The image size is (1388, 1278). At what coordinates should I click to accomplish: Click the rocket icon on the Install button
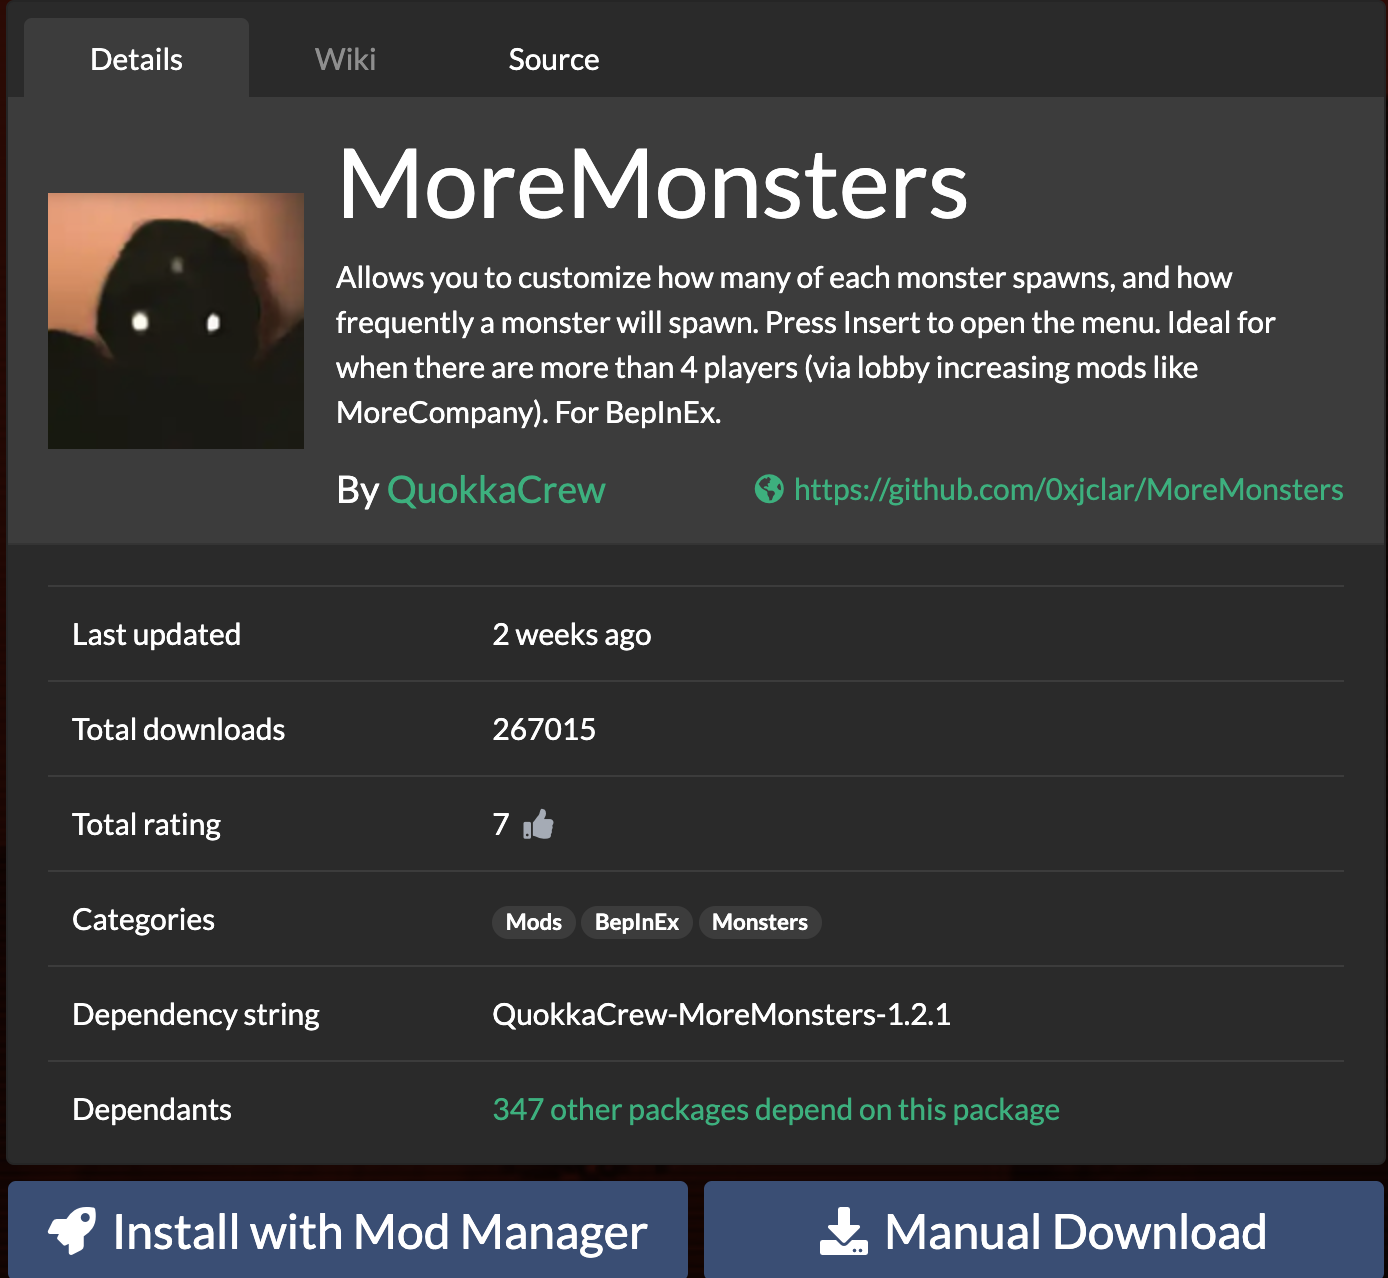tap(73, 1231)
